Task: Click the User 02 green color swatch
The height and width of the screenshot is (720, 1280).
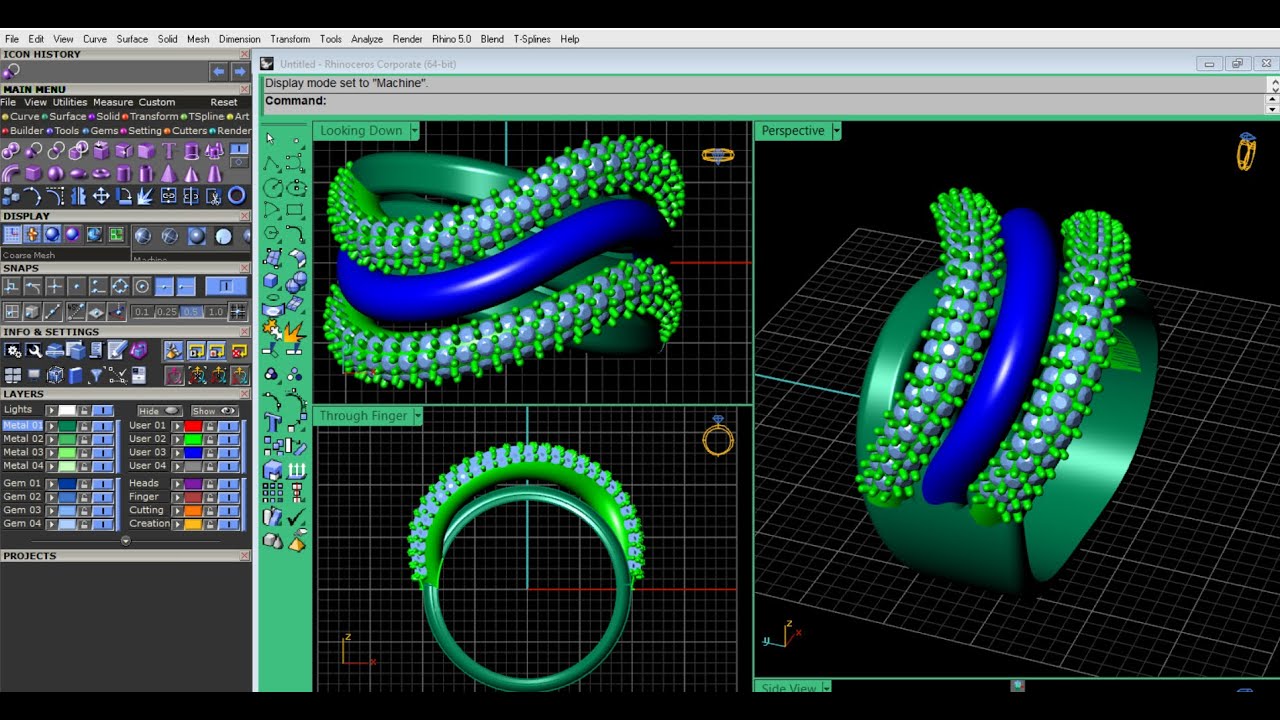Action: coord(193,439)
